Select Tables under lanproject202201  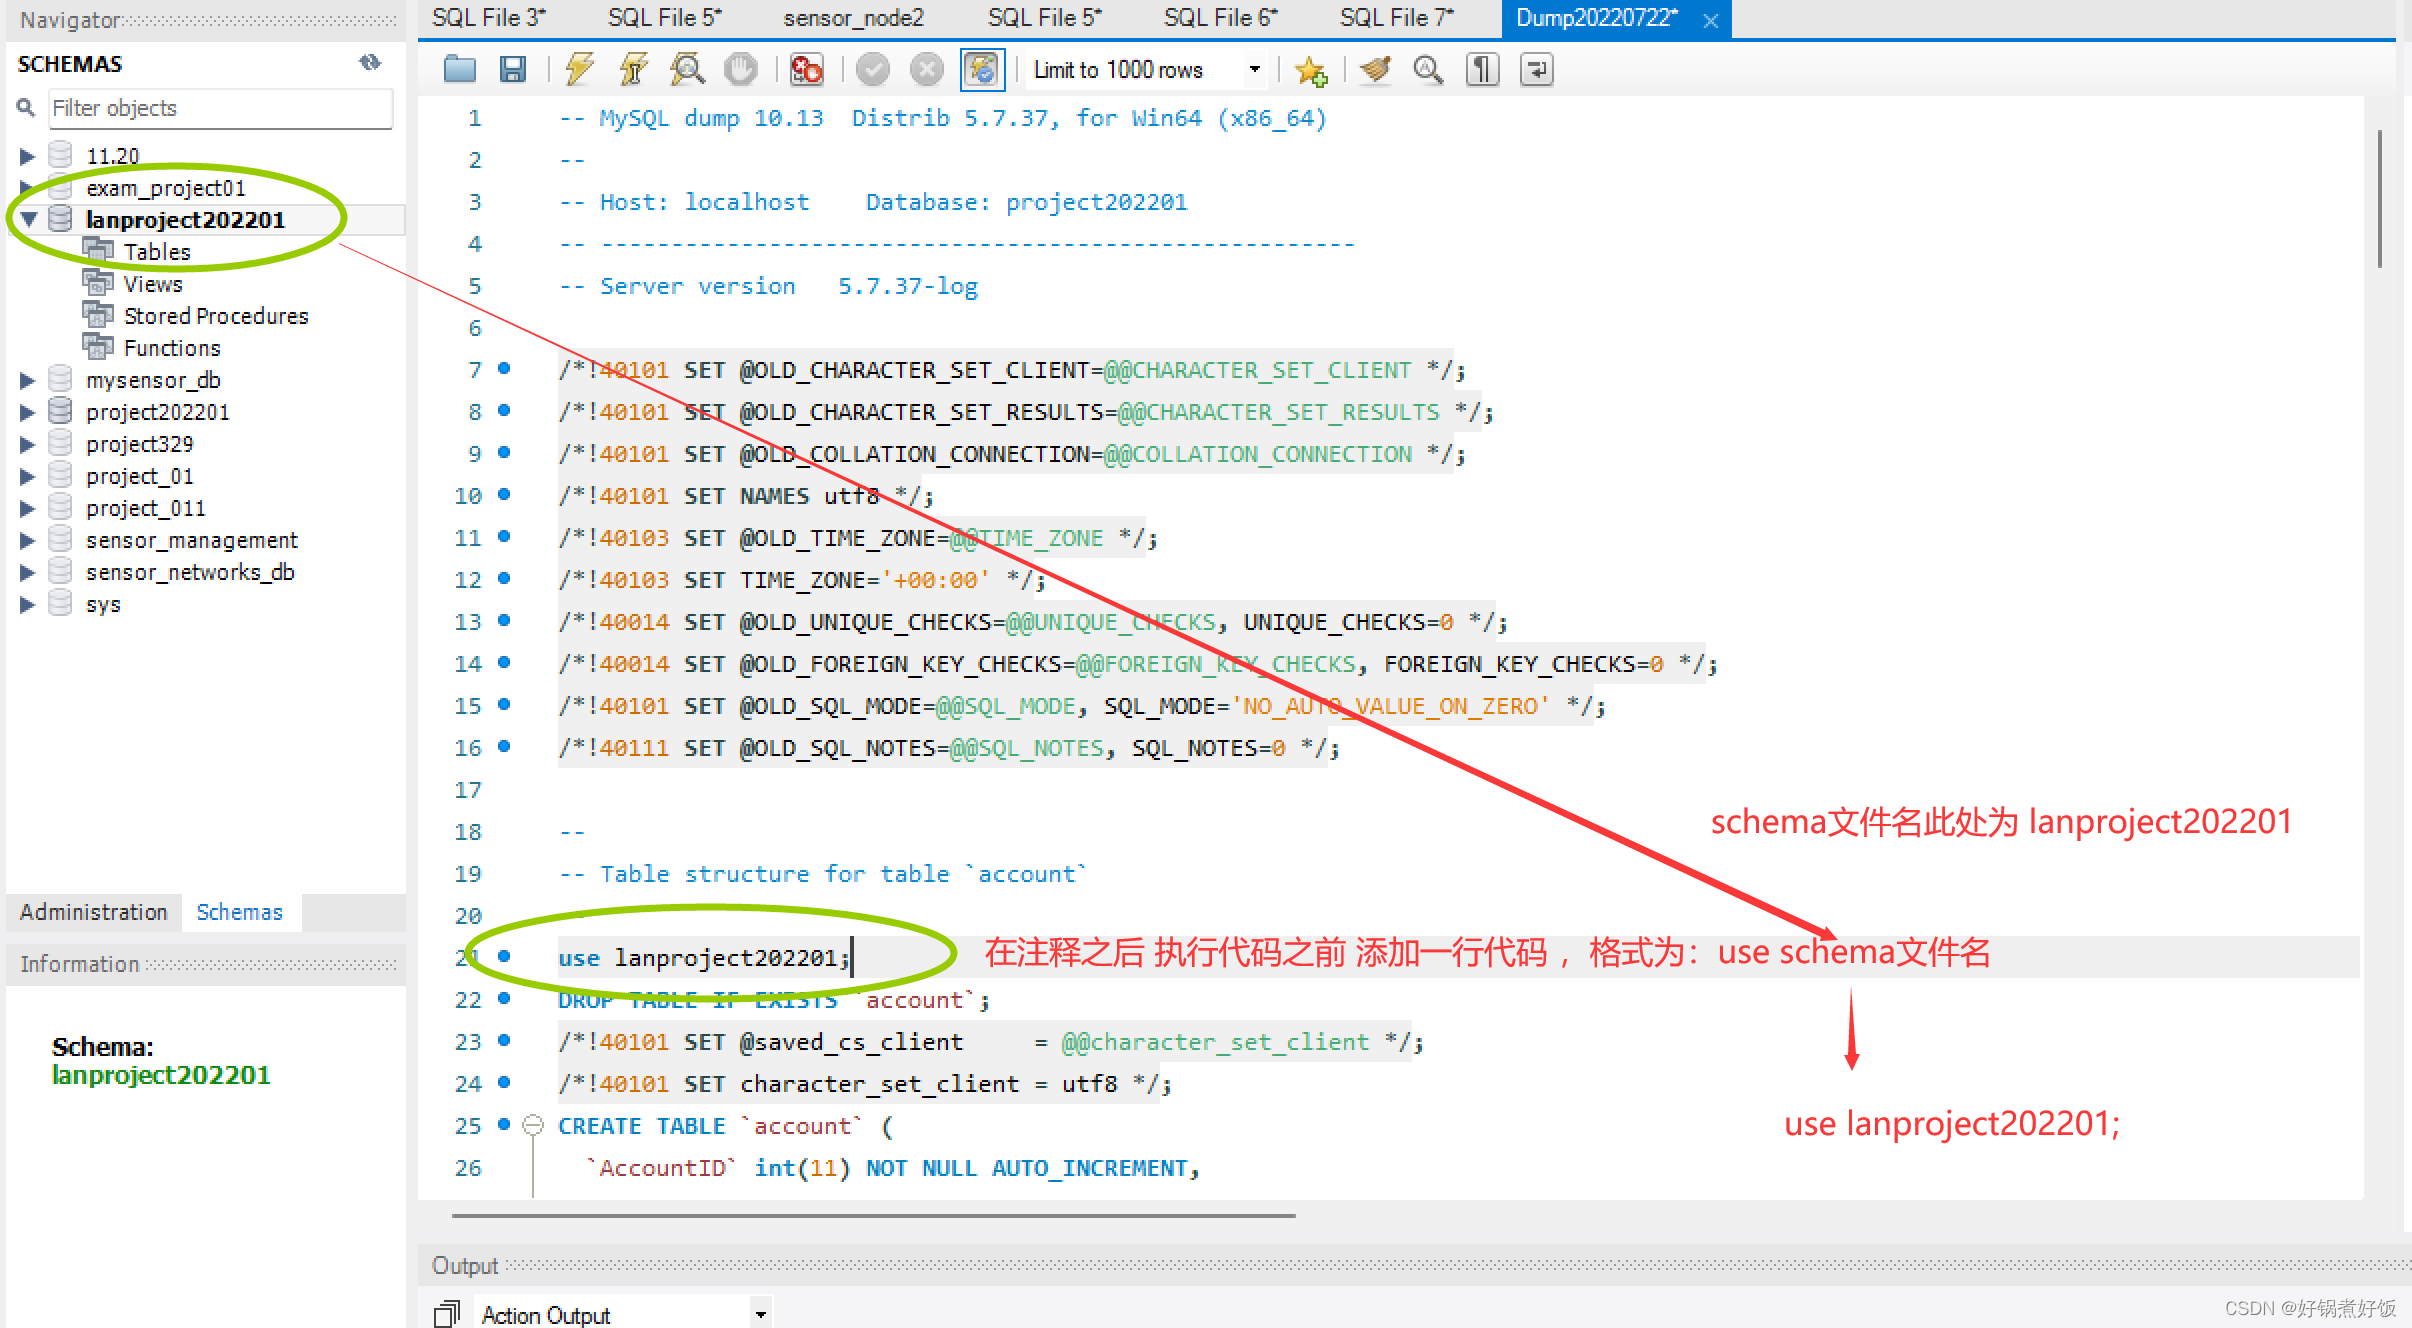(156, 252)
